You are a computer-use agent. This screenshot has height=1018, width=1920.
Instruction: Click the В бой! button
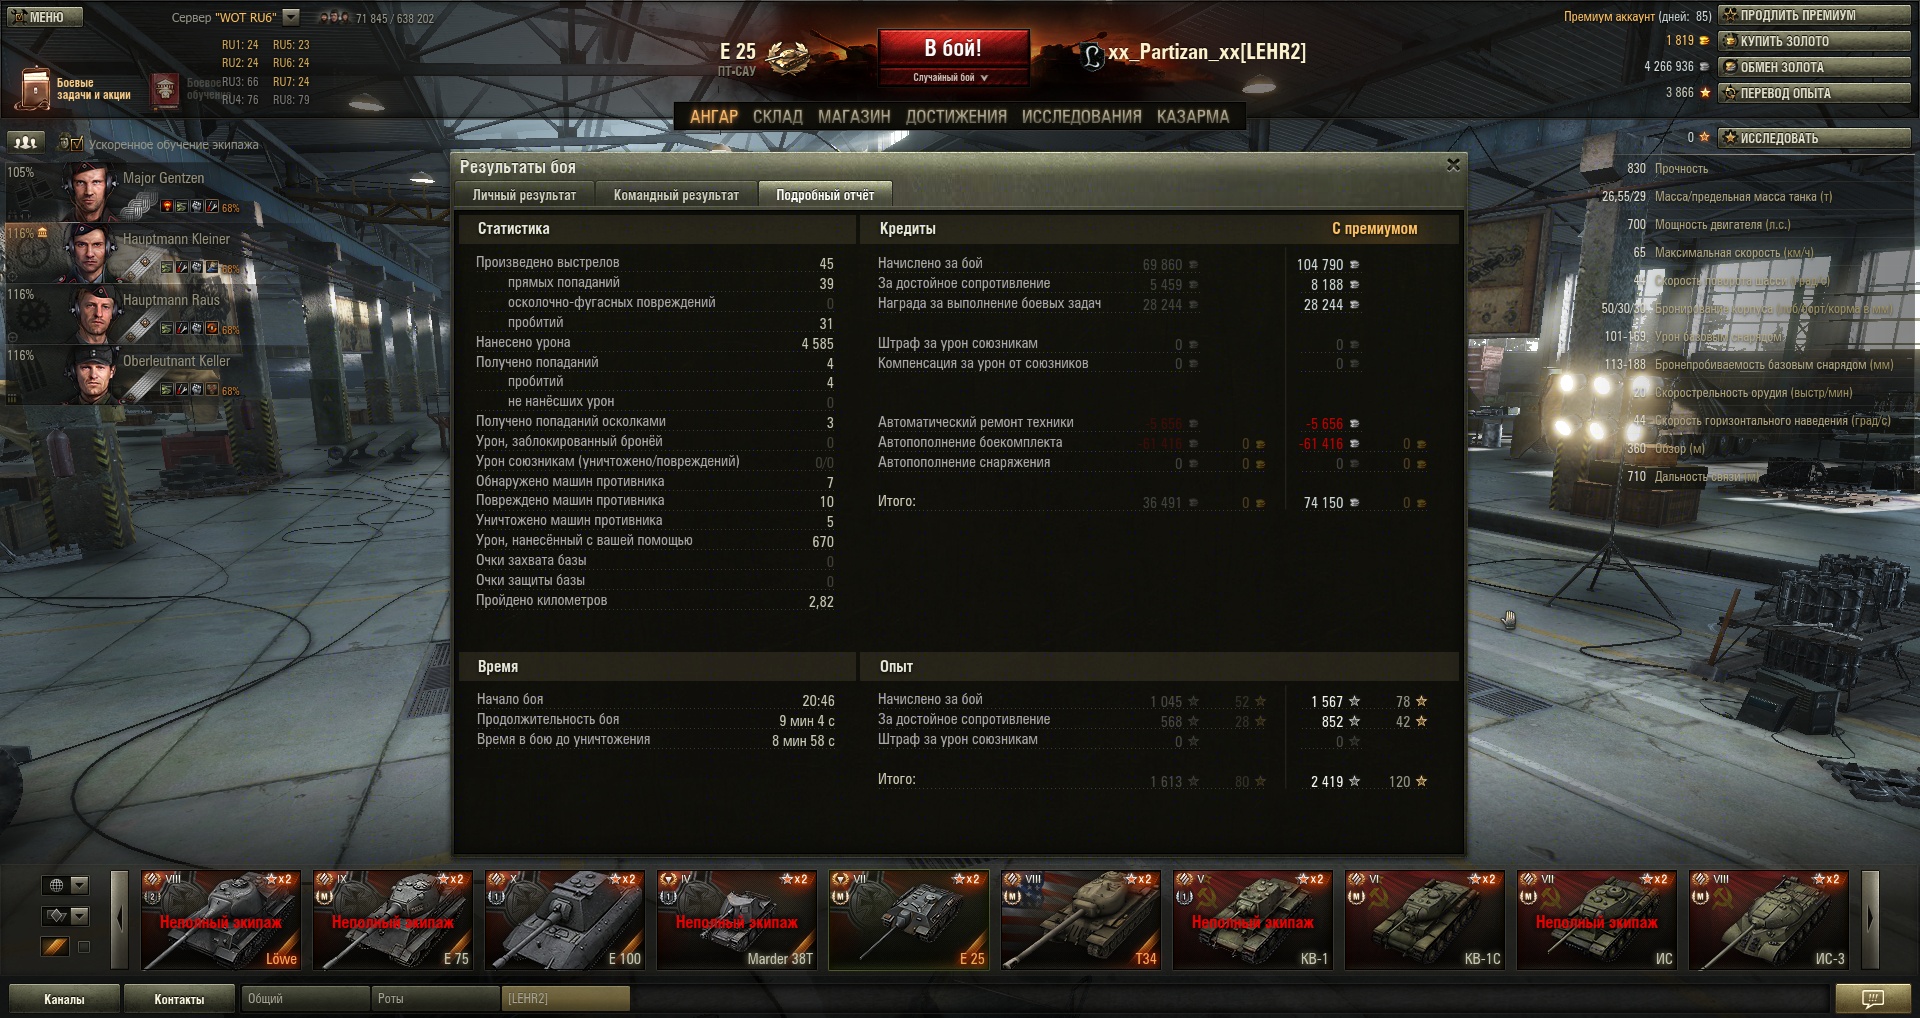[x=953, y=48]
